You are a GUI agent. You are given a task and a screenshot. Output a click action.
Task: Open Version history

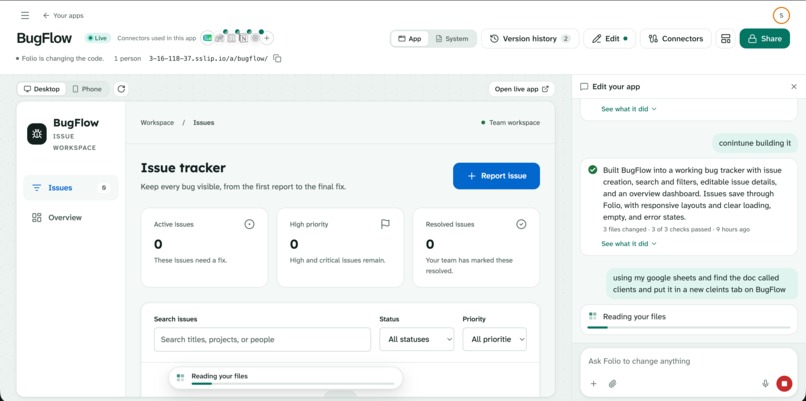point(530,39)
